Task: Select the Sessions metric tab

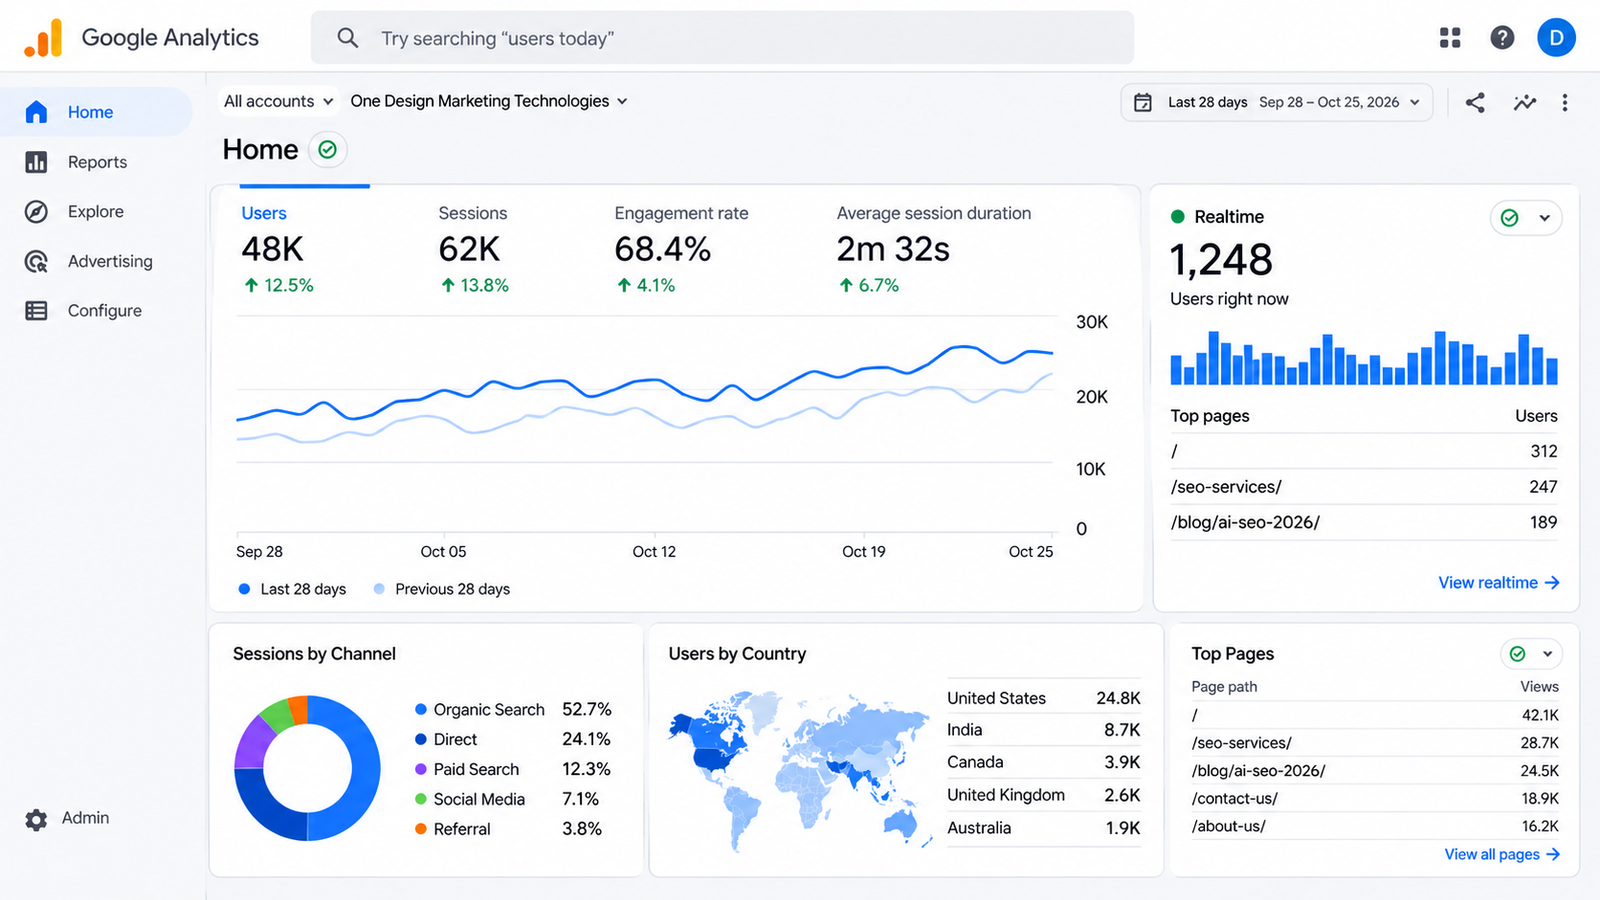Action: tap(474, 248)
